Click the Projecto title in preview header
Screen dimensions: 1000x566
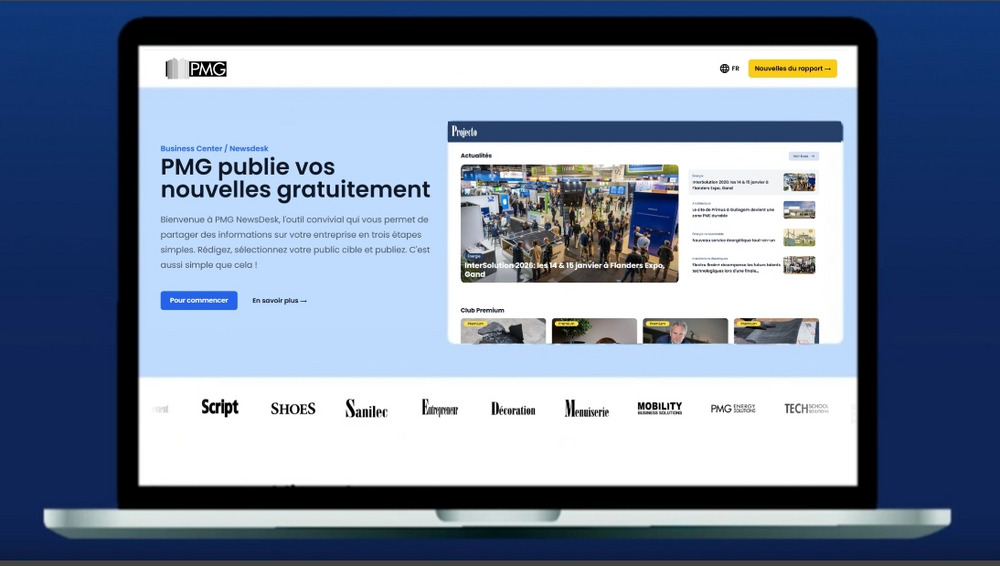point(465,132)
